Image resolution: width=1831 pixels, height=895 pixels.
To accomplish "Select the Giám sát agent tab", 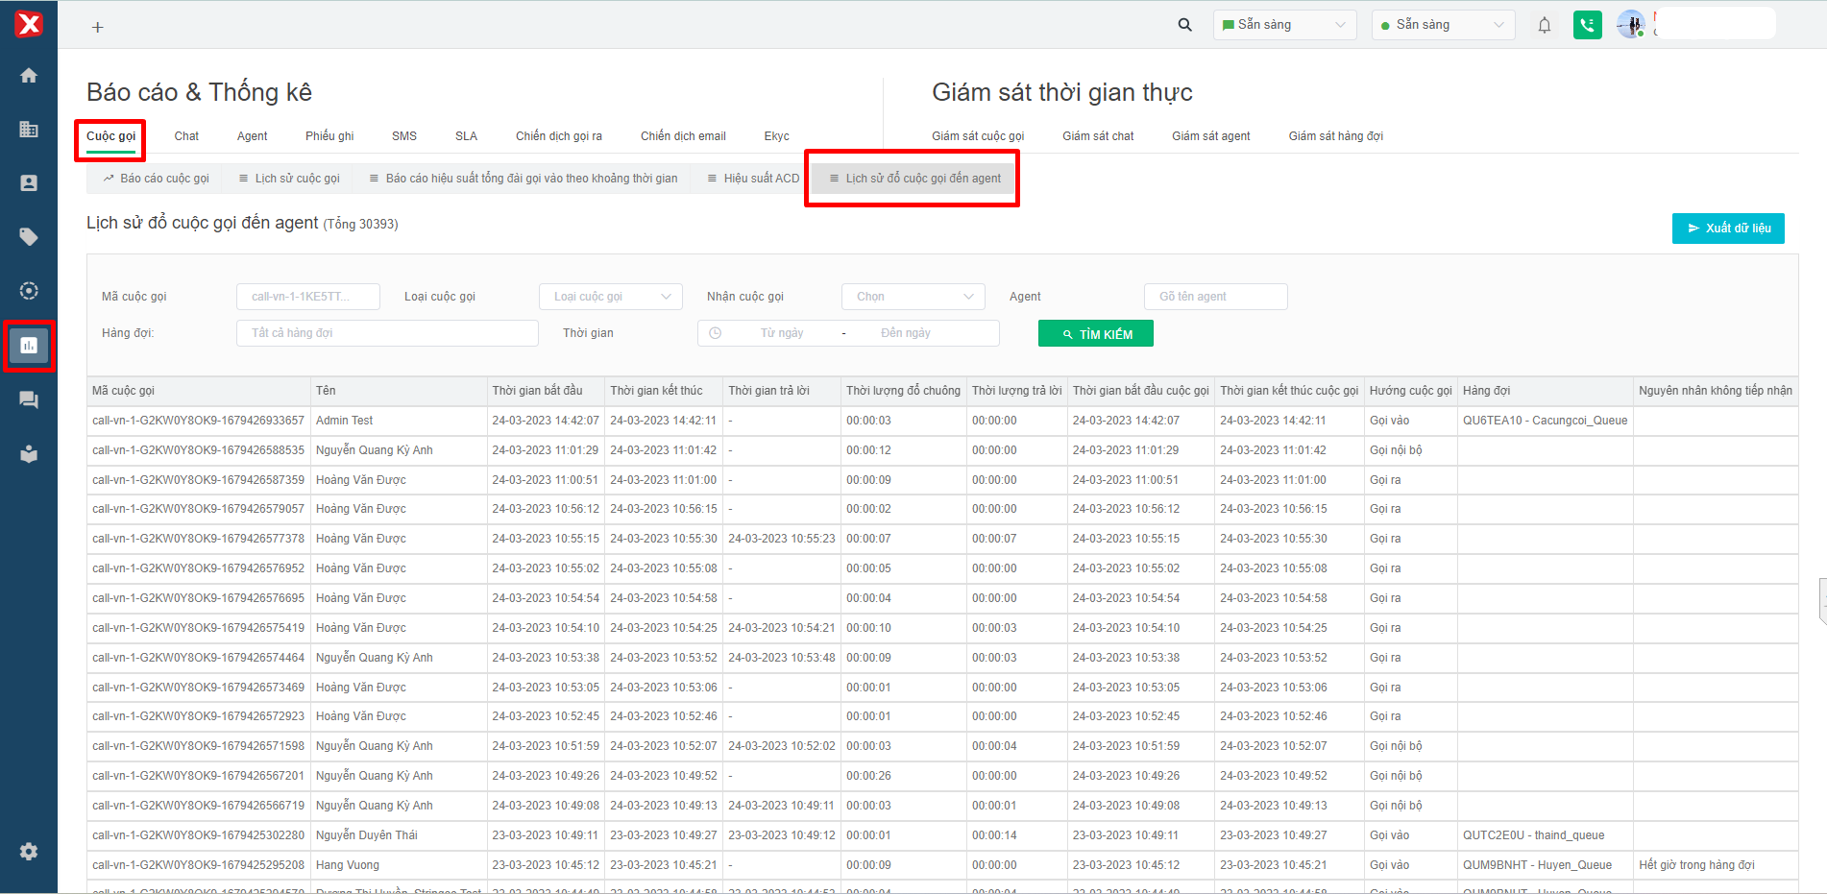I will [1210, 136].
